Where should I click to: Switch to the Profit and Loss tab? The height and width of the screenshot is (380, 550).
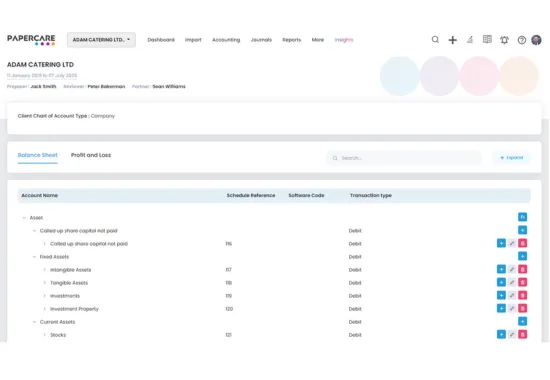tap(91, 155)
